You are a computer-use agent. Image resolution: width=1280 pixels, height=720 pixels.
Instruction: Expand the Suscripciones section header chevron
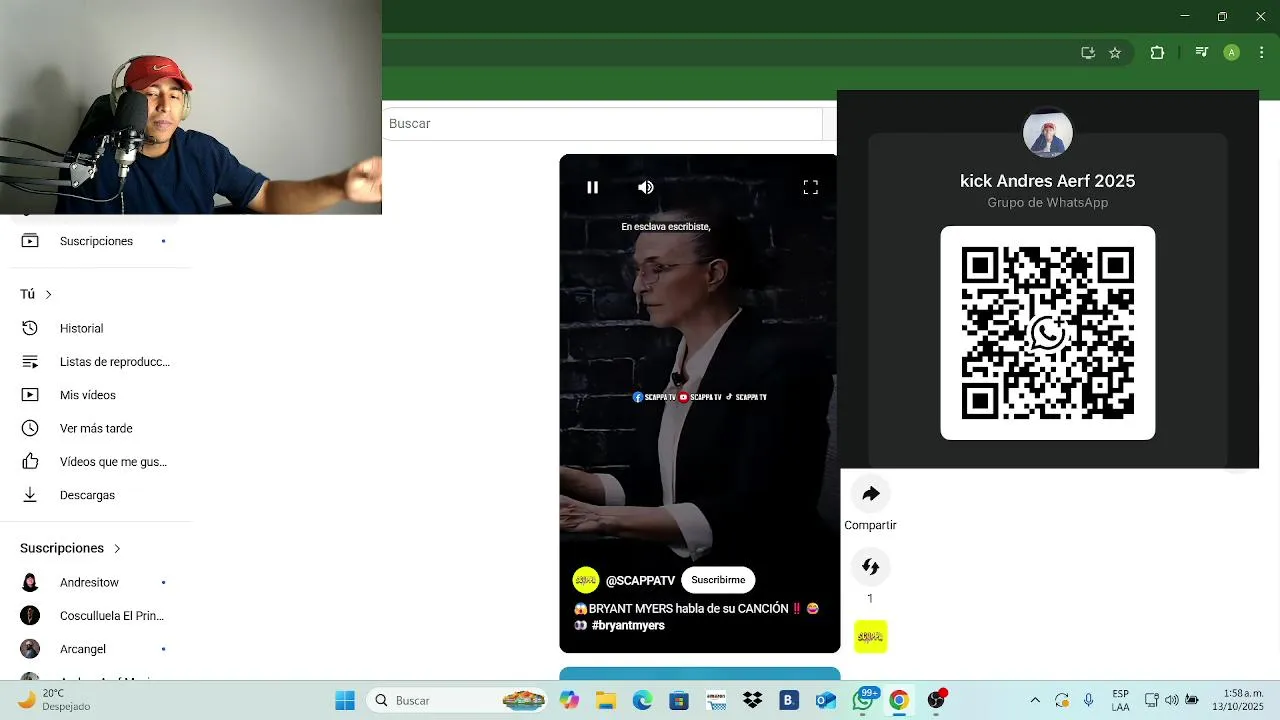point(117,548)
